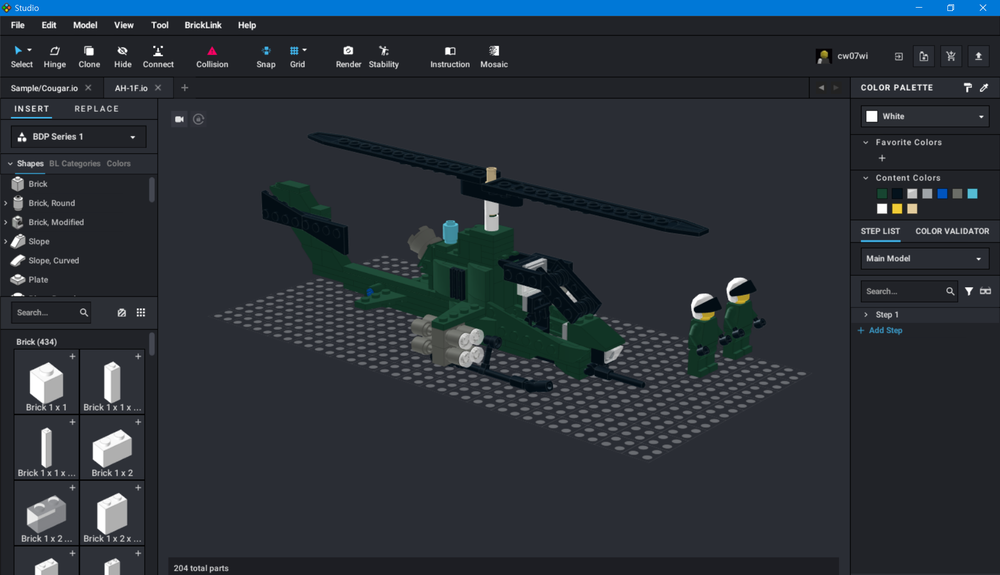Open the Grid size dropdown

coord(304,50)
